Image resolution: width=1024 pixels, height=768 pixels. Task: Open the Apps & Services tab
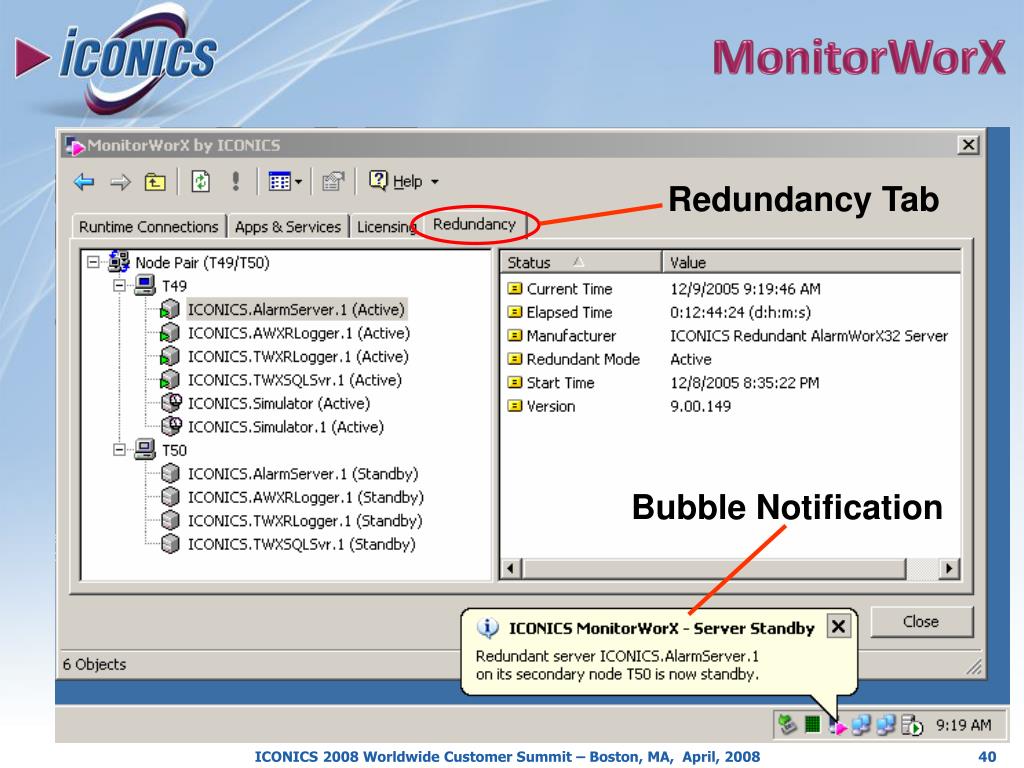point(288,227)
